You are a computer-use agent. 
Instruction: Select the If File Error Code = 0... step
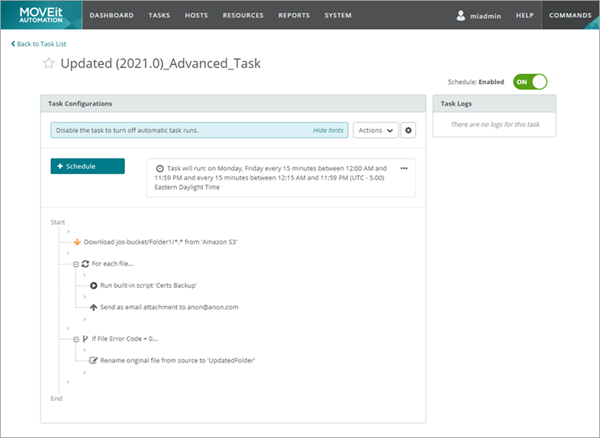point(124,339)
